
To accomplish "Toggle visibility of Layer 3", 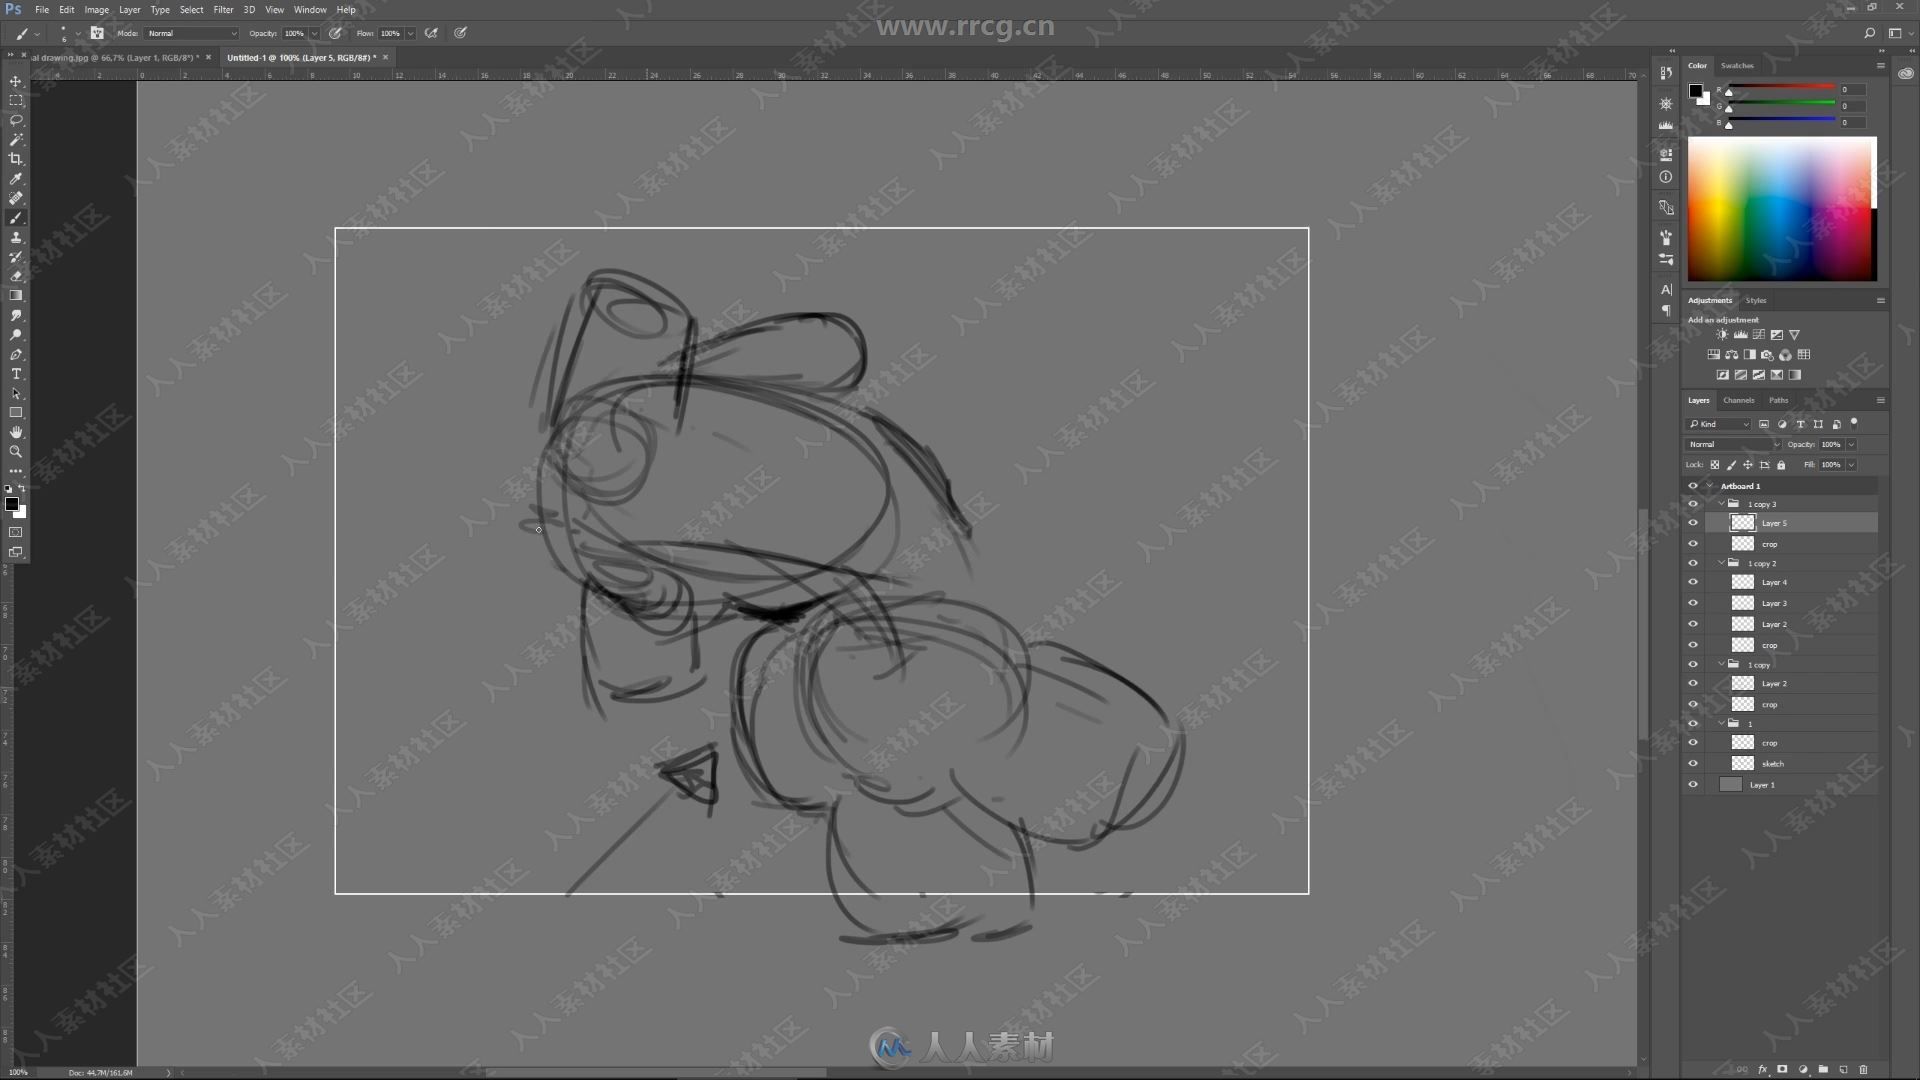I will click(x=1693, y=603).
